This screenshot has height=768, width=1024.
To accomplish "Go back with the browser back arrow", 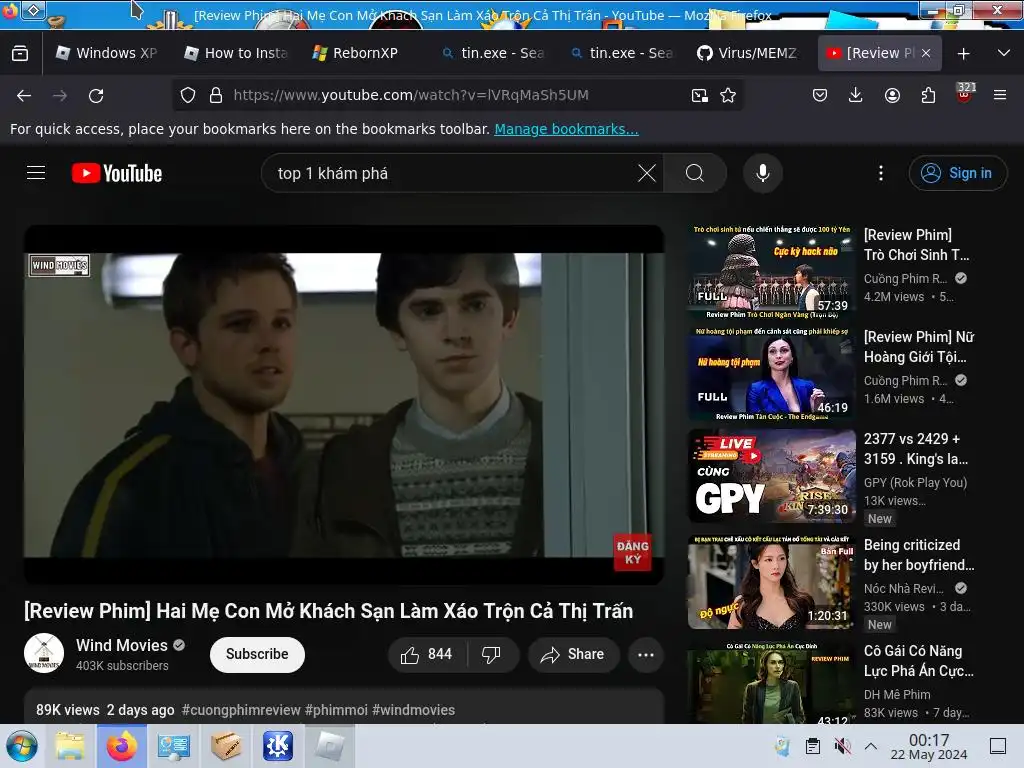I will pos(24,95).
